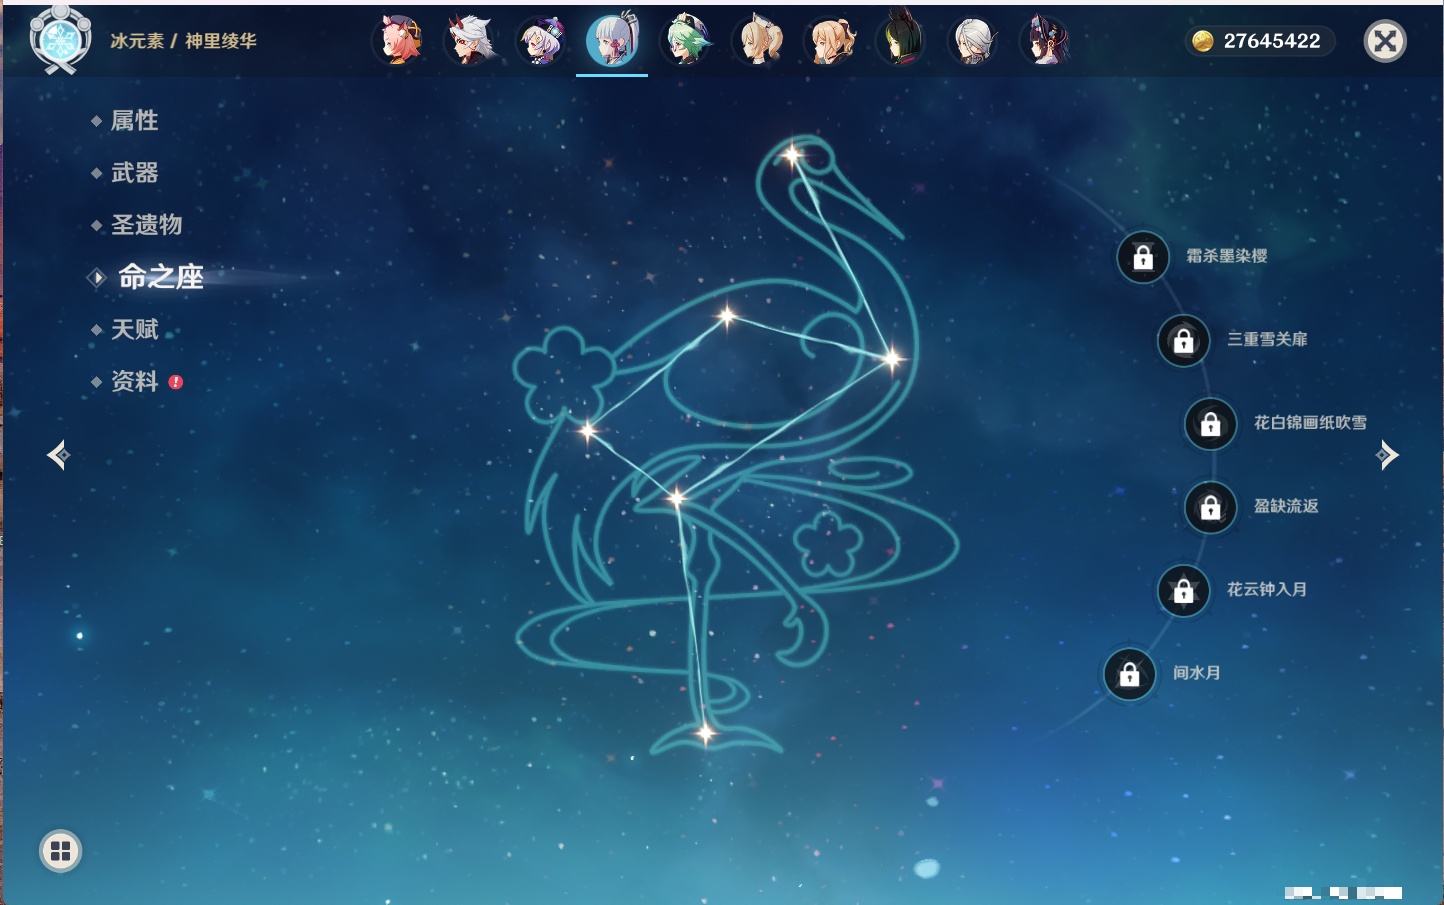Switch to the 武器 weapon tab

134,173
